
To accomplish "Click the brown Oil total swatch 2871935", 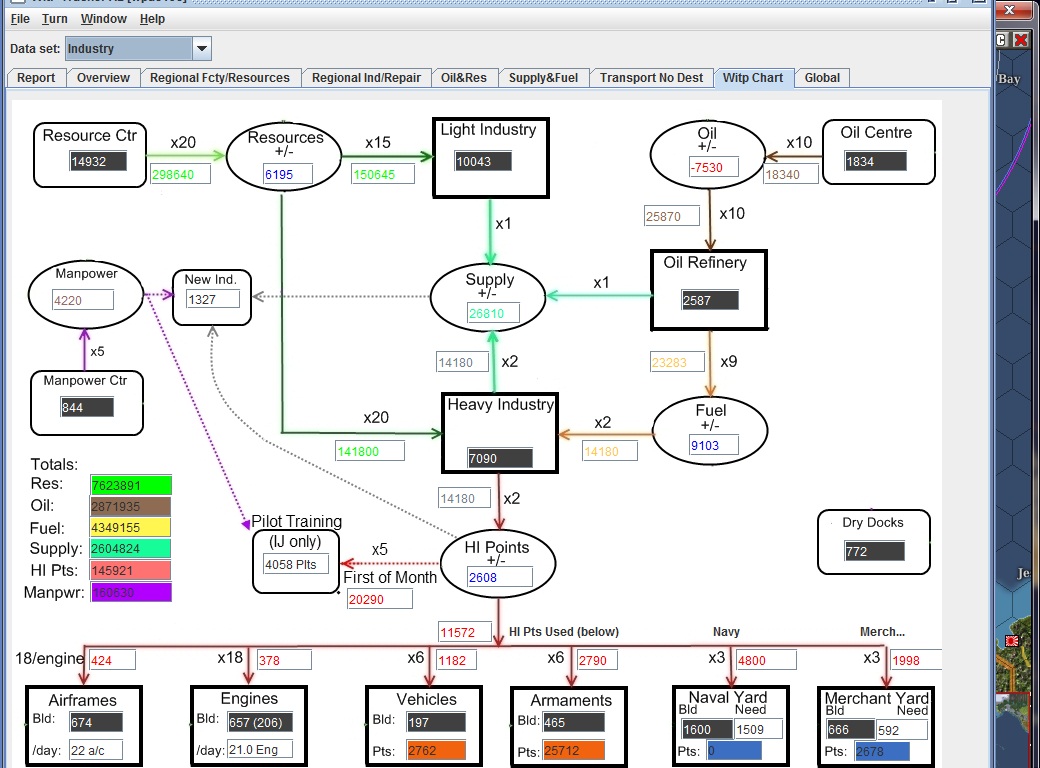I will 131,507.
